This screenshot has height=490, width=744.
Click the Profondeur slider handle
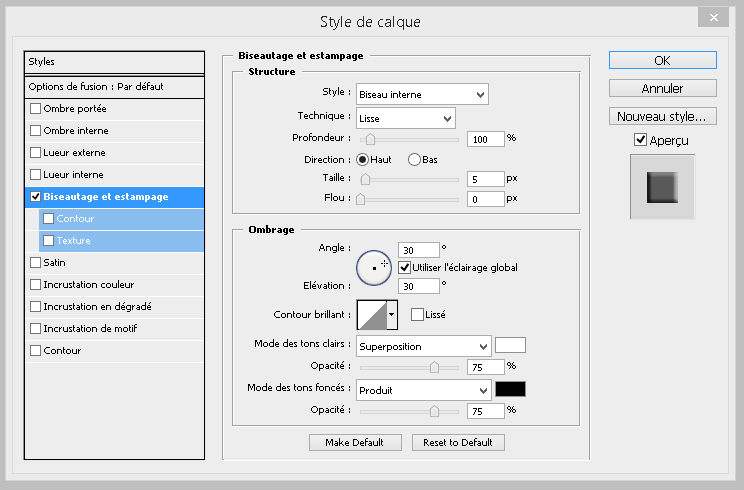pos(370,139)
